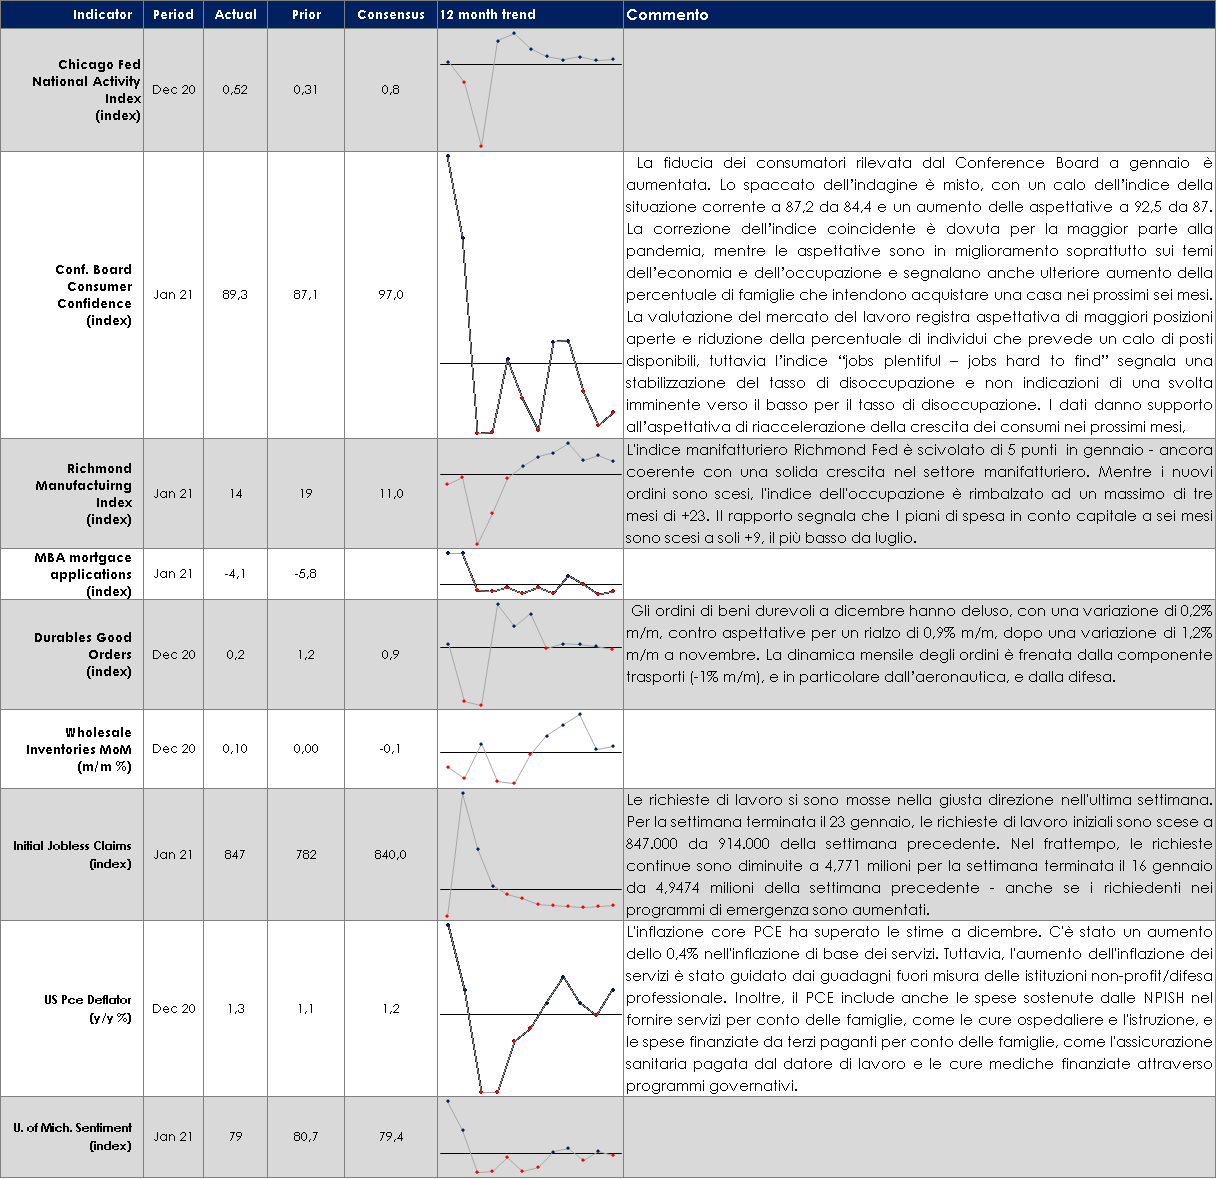The image size is (1217, 1179).
Task: Select the 12 month trend header
Action: [x=488, y=15]
